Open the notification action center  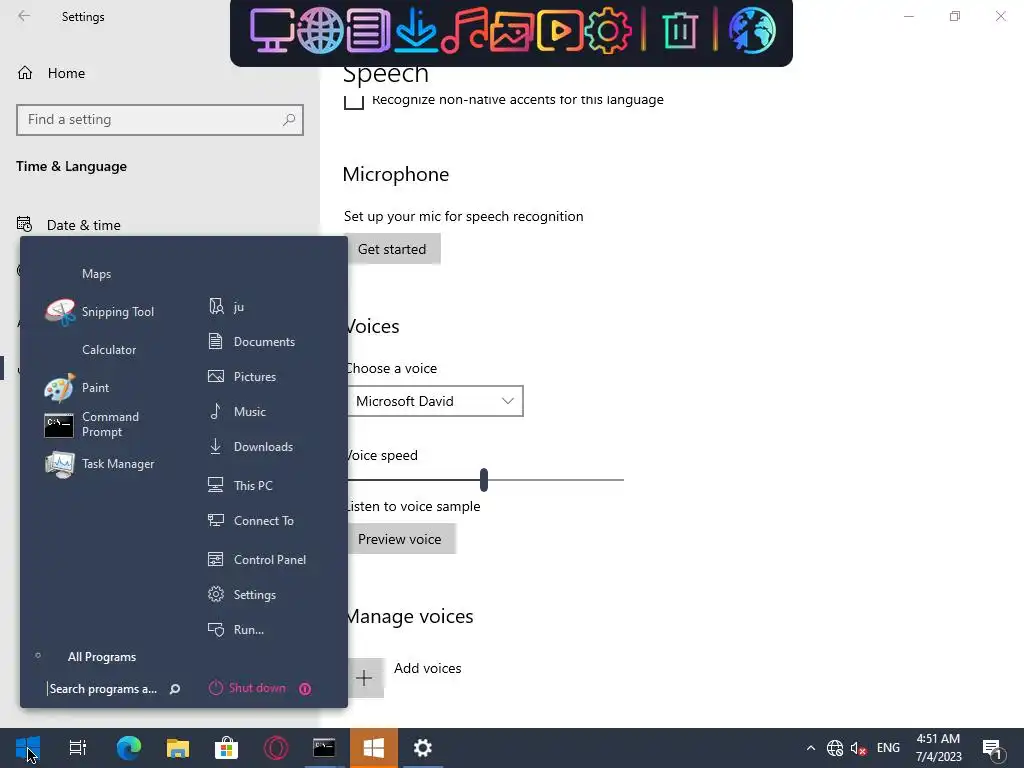pyautogui.click(x=992, y=748)
